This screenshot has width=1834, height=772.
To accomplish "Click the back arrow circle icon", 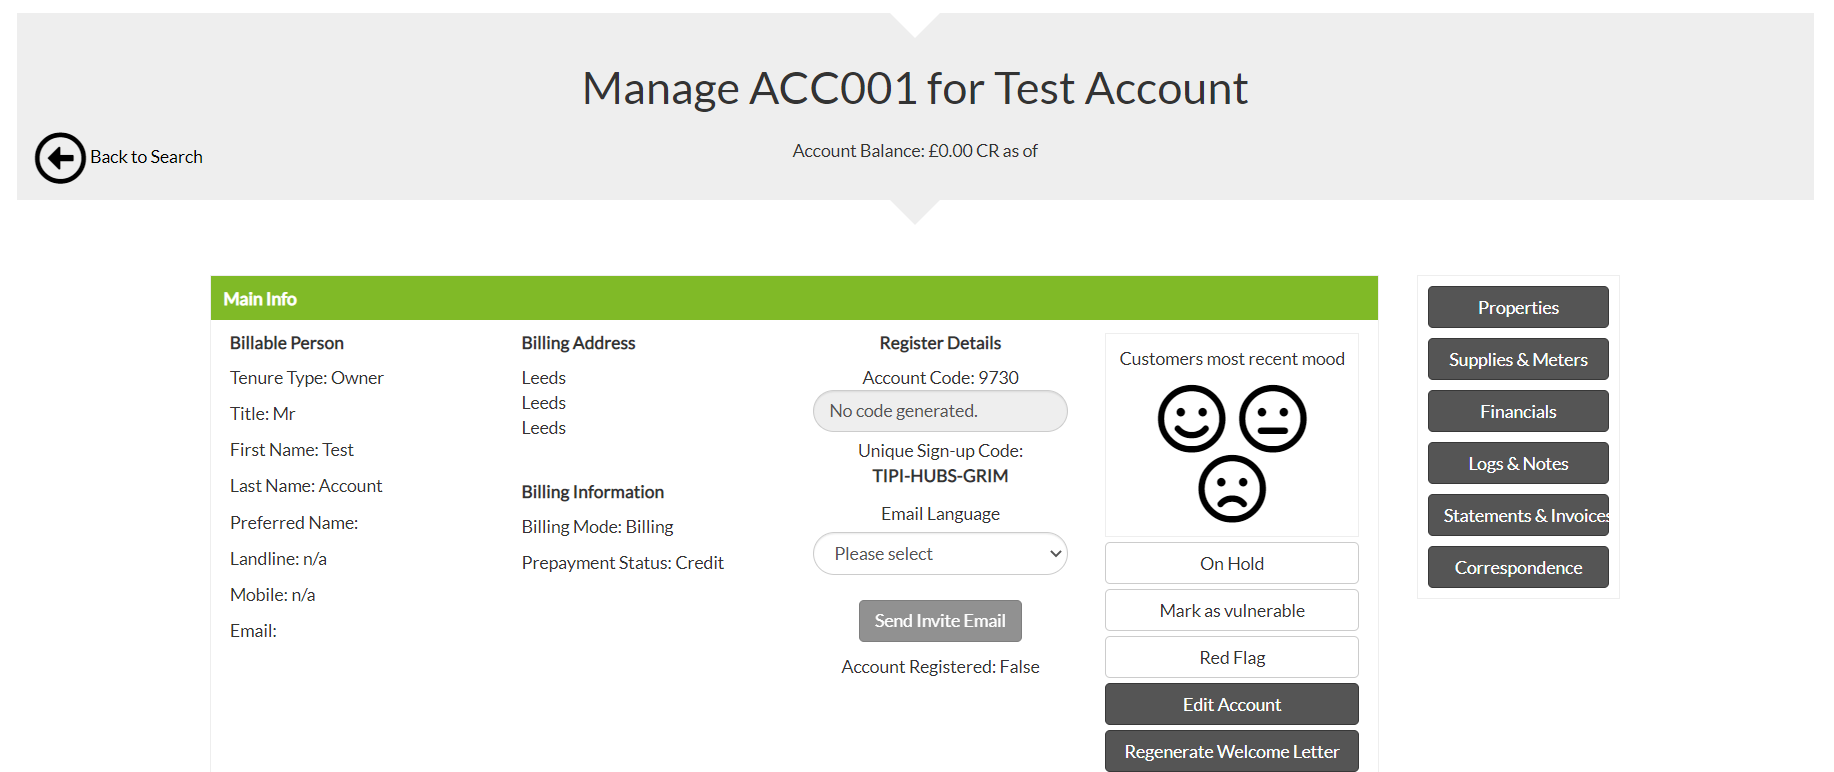I will pos(60,158).
